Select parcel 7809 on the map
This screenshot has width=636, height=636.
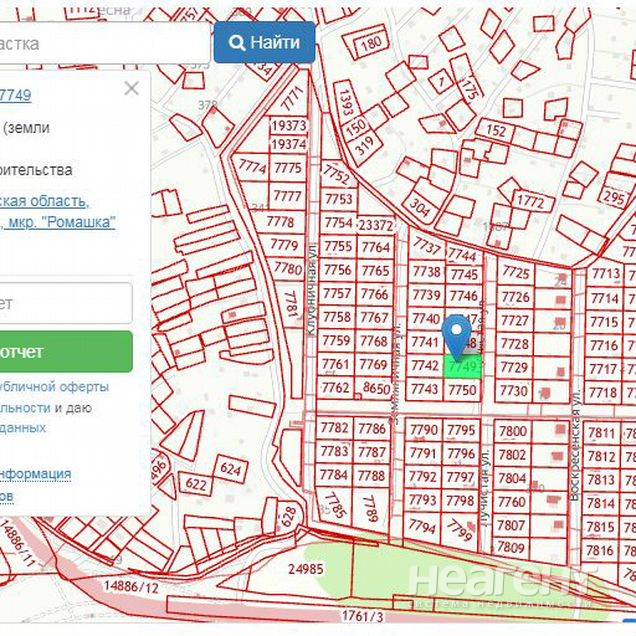511,547
